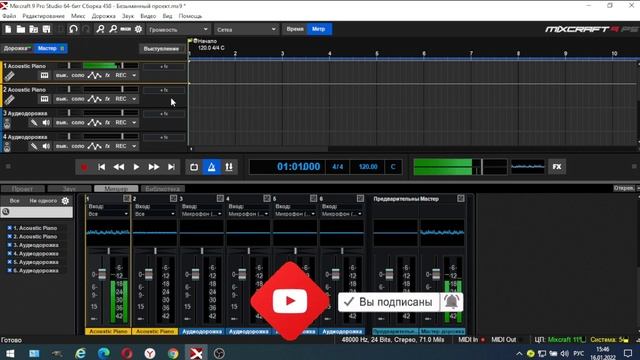
Task: Undo the last action
Action: point(73,29)
